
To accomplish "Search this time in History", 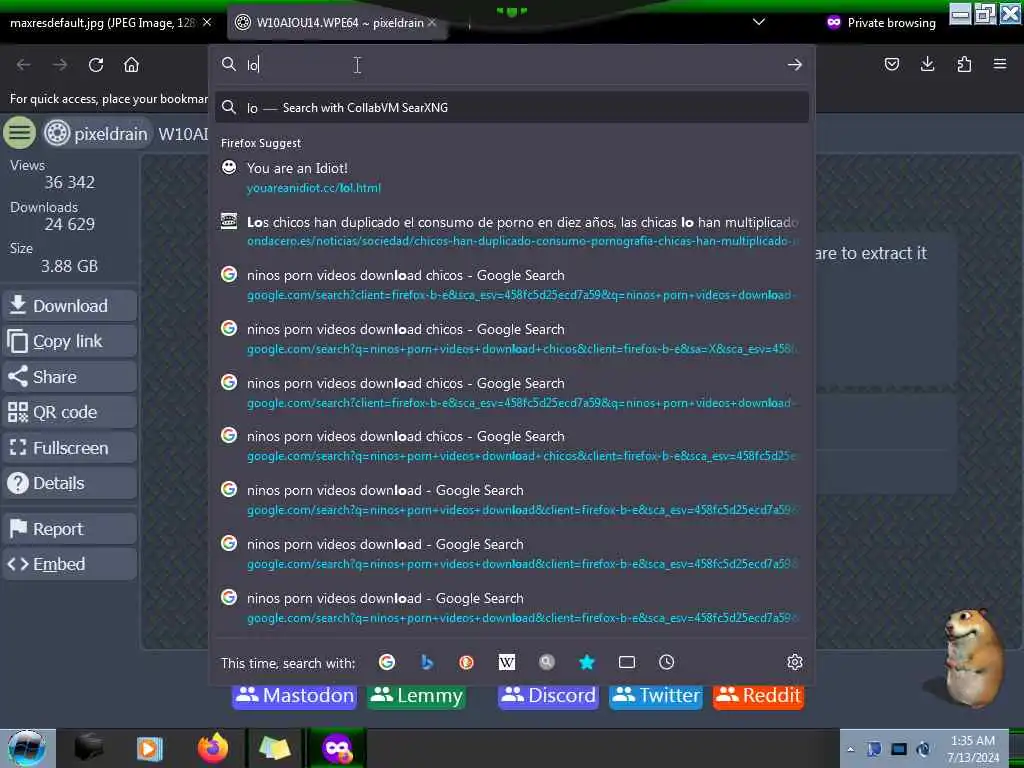I will (x=666, y=662).
